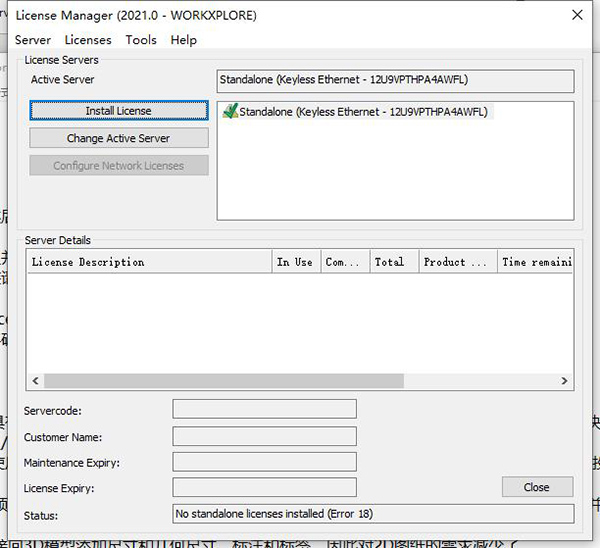
Task: Click the Servercode: label
Action: [53, 411]
